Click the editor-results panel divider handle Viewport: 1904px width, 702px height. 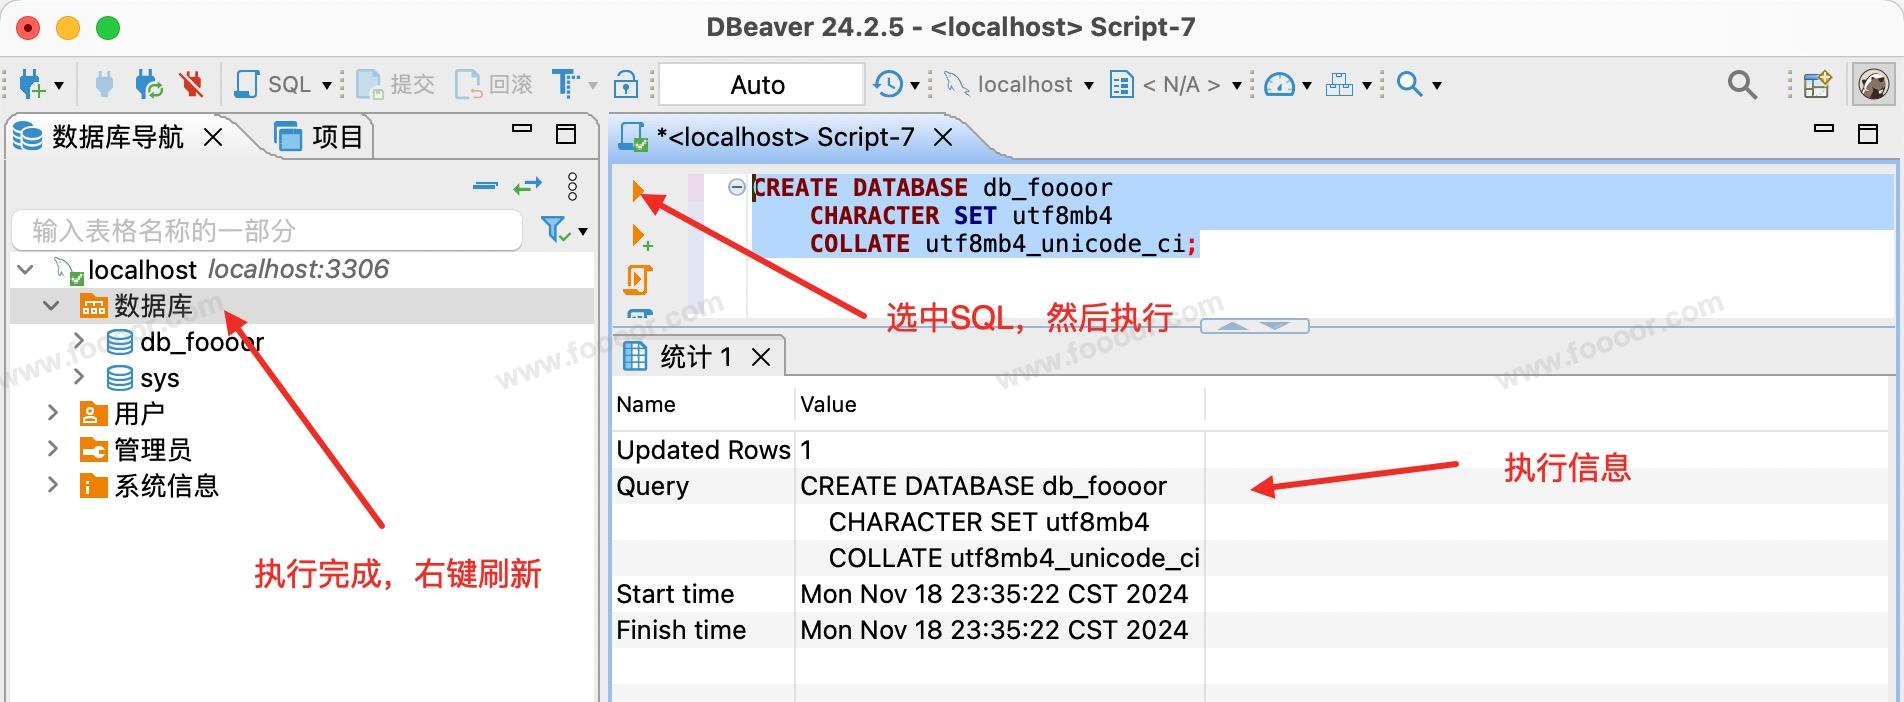pos(1254,326)
